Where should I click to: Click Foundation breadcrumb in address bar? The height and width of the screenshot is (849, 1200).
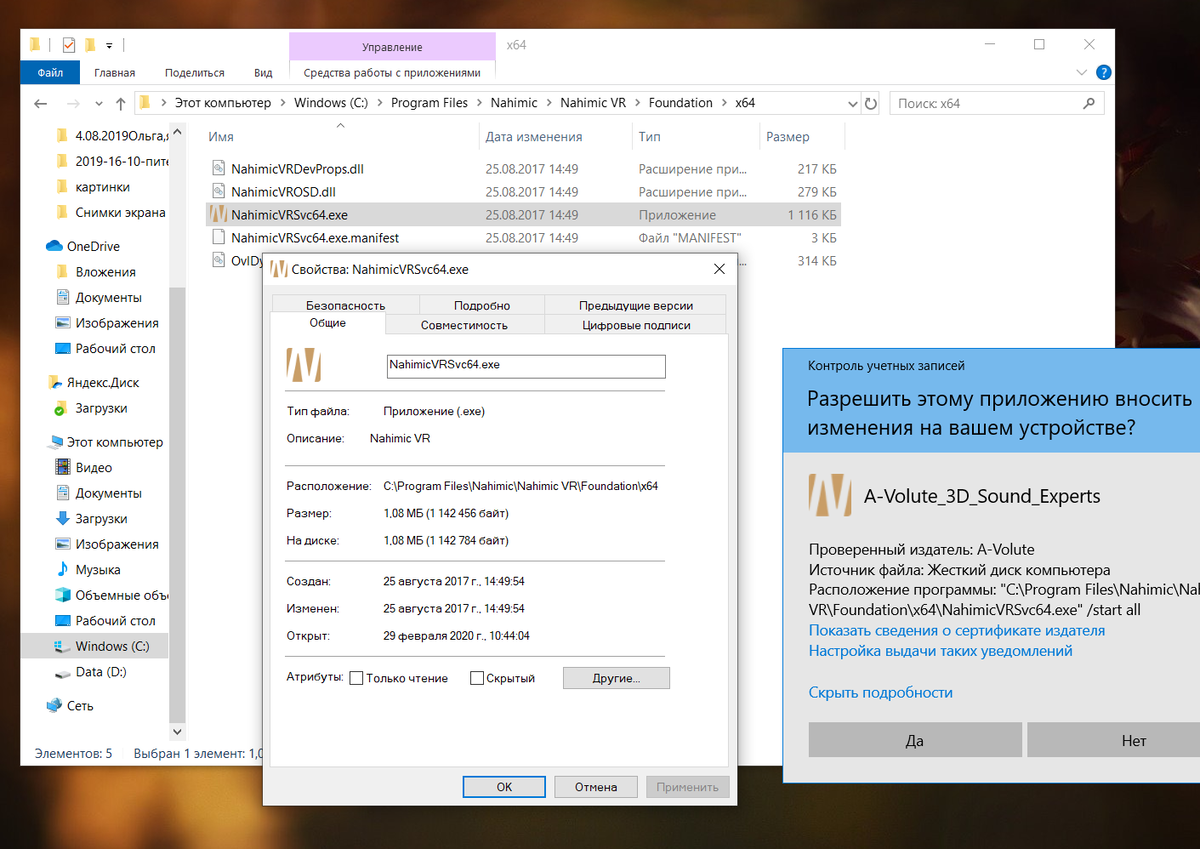(680, 103)
